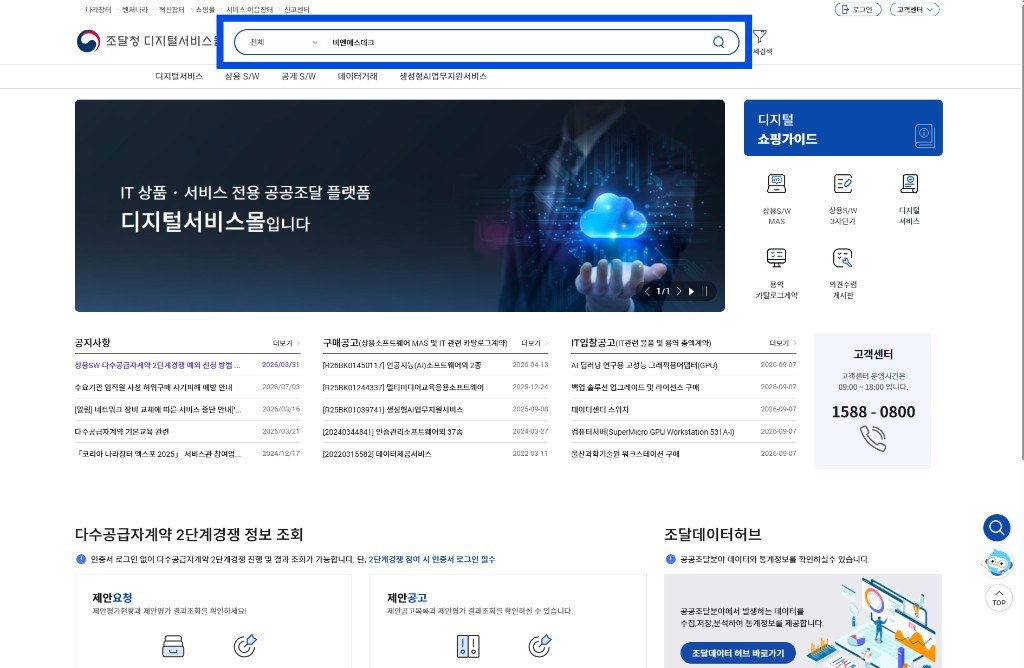The width and height of the screenshot is (1024, 668).
Task: Open [R26BK01450117] 인공지능(AI)소프트웨어외 2종
Action: tap(402, 365)
